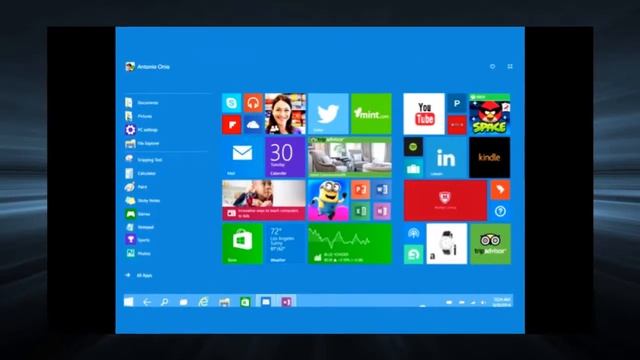Open the Skype tile

(x=232, y=103)
